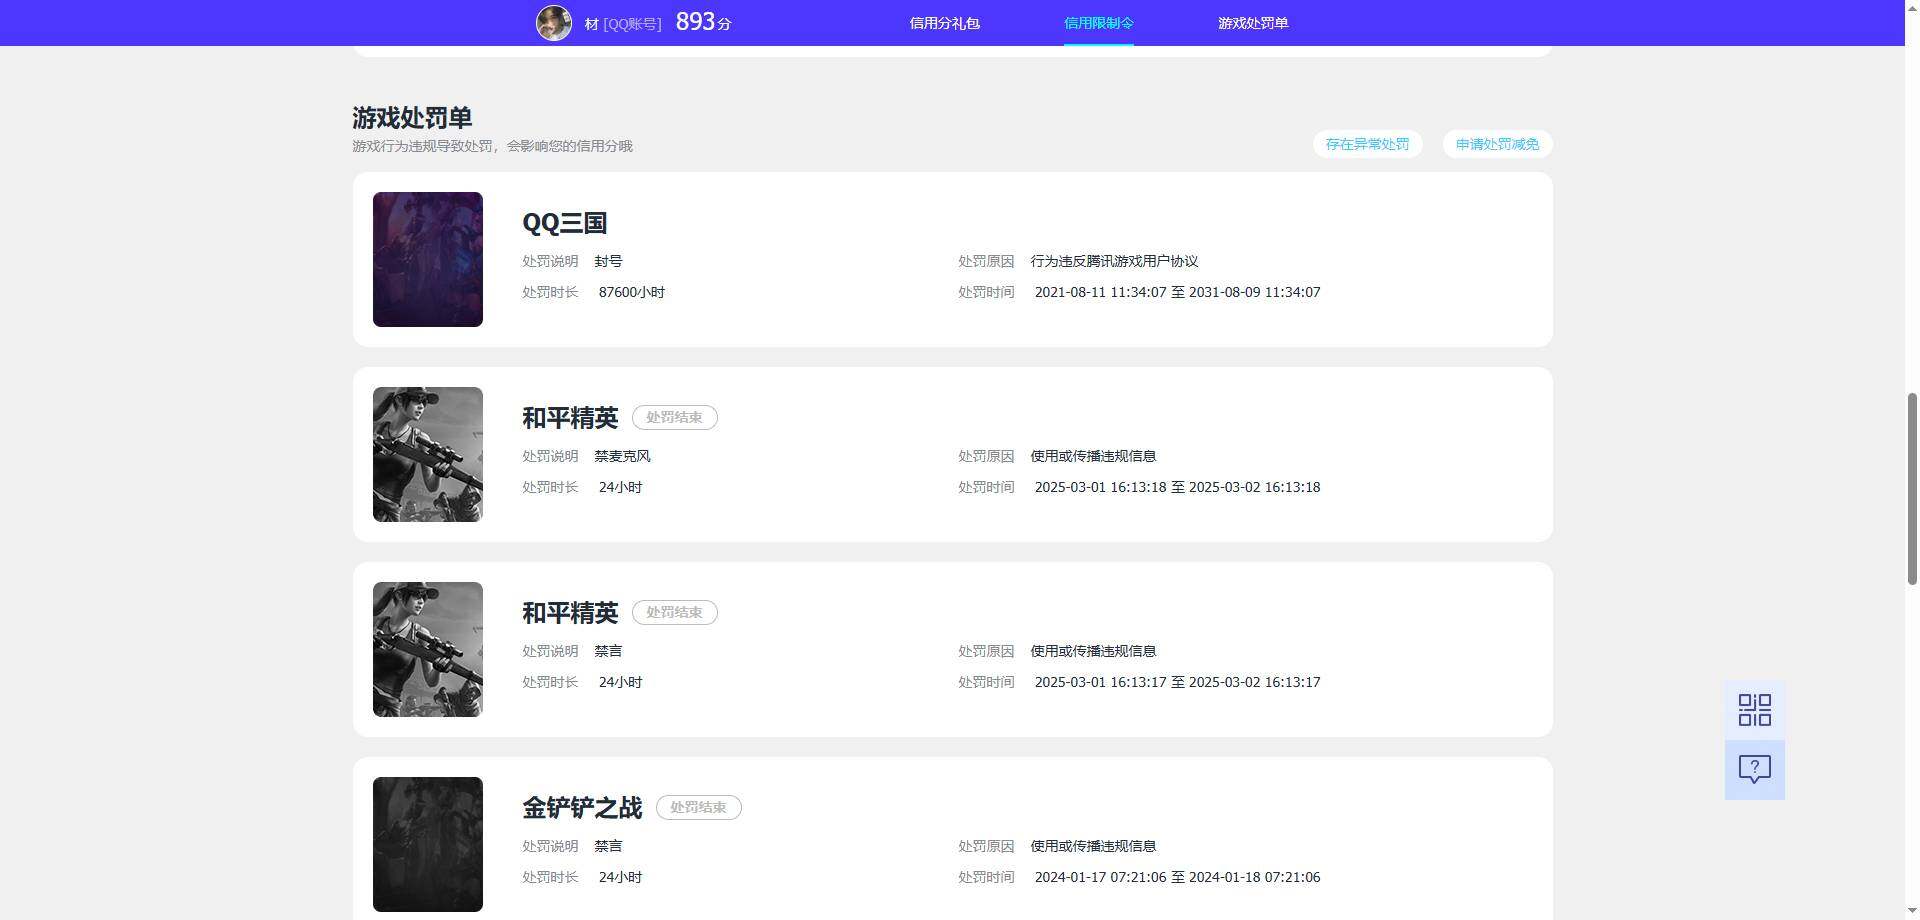Click the 存在异常处罚 button
1920x920 pixels.
pyautogui.click(x=1367, y=144)
